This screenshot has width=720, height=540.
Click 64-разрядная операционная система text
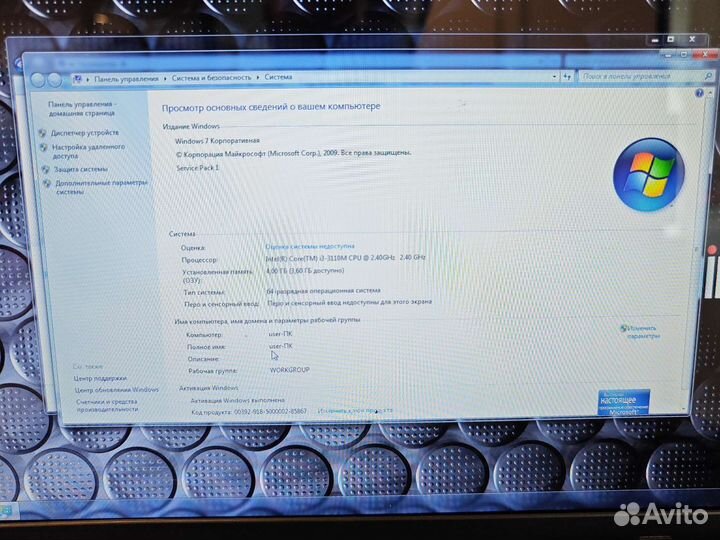(323, 291)
